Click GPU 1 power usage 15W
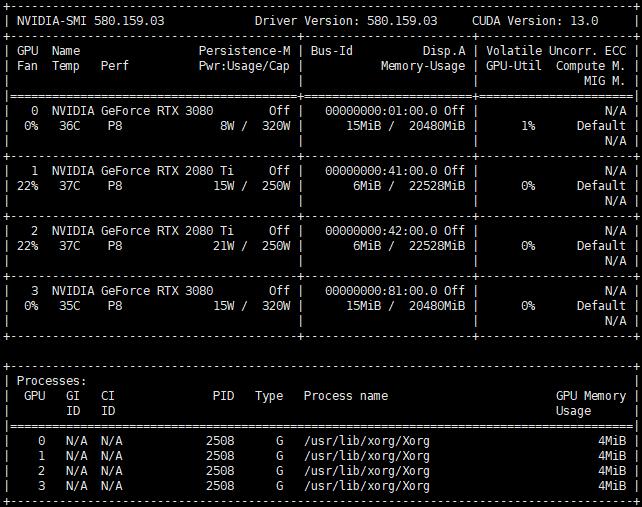This screenshot has height=507, width=642. tap(224, 186)
